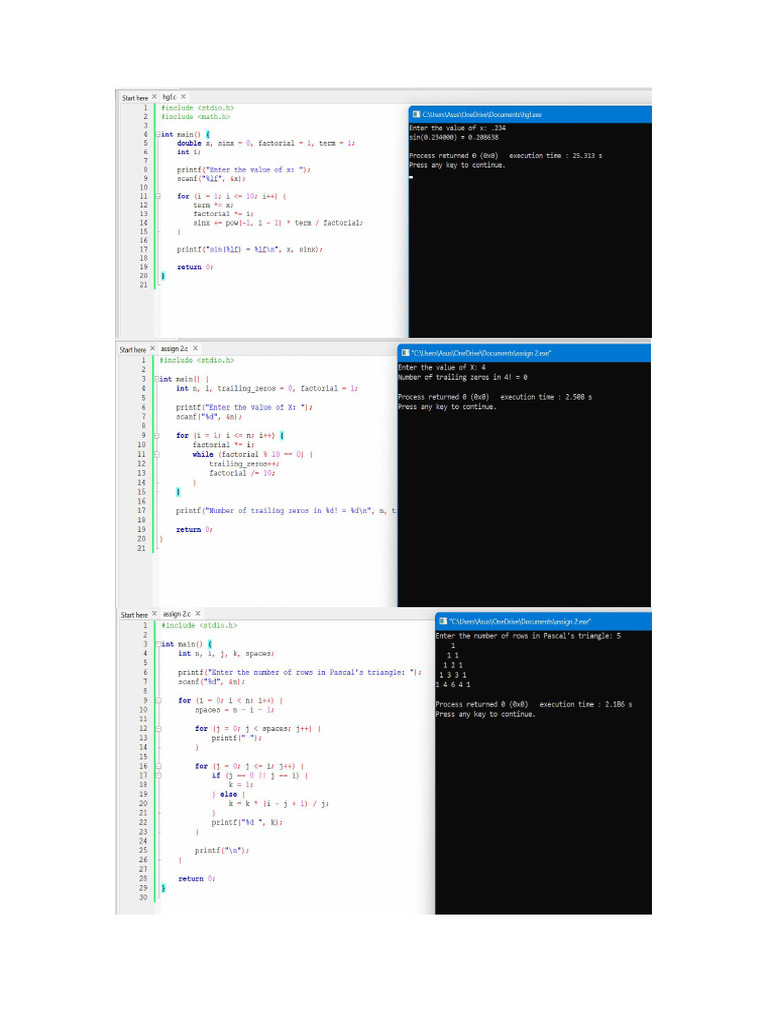Click the '} else {' code line
The image size is (768, 1024).
tap(229, 794)
